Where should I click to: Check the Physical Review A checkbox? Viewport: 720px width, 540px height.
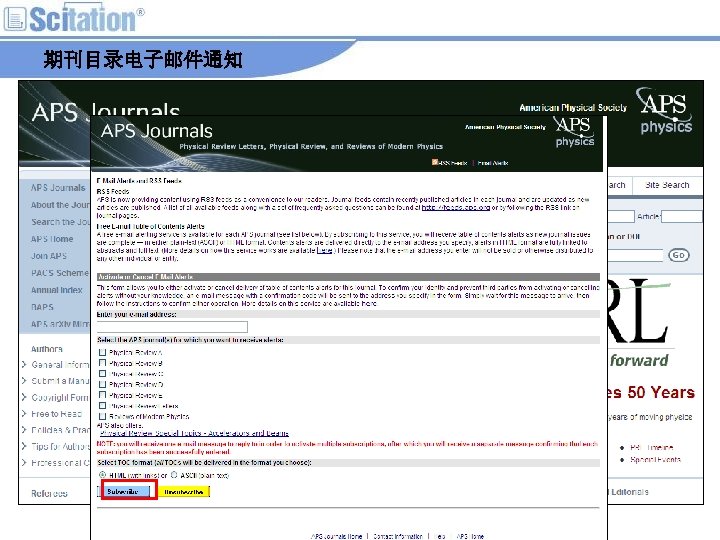point(102,352)
